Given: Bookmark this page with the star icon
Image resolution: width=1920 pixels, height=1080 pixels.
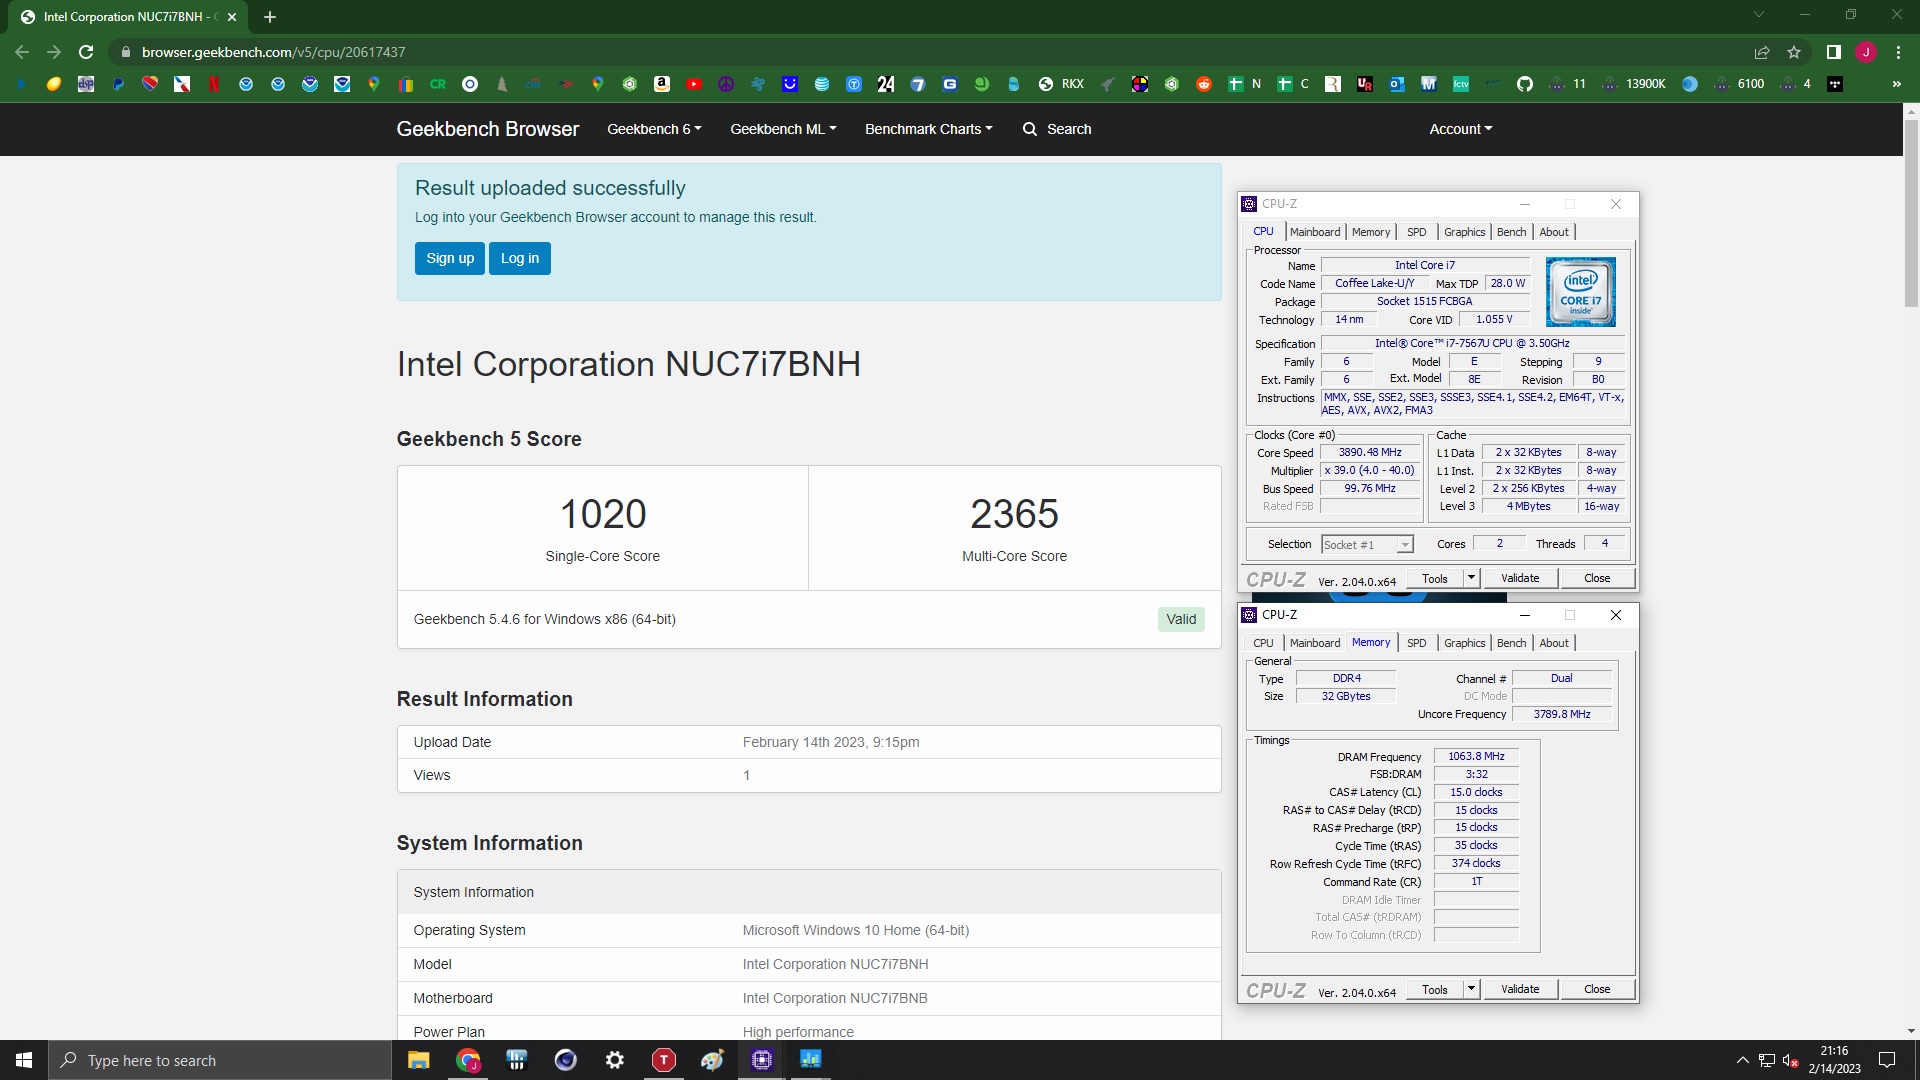Looking at the screenshot, I should click(1794, 52).
